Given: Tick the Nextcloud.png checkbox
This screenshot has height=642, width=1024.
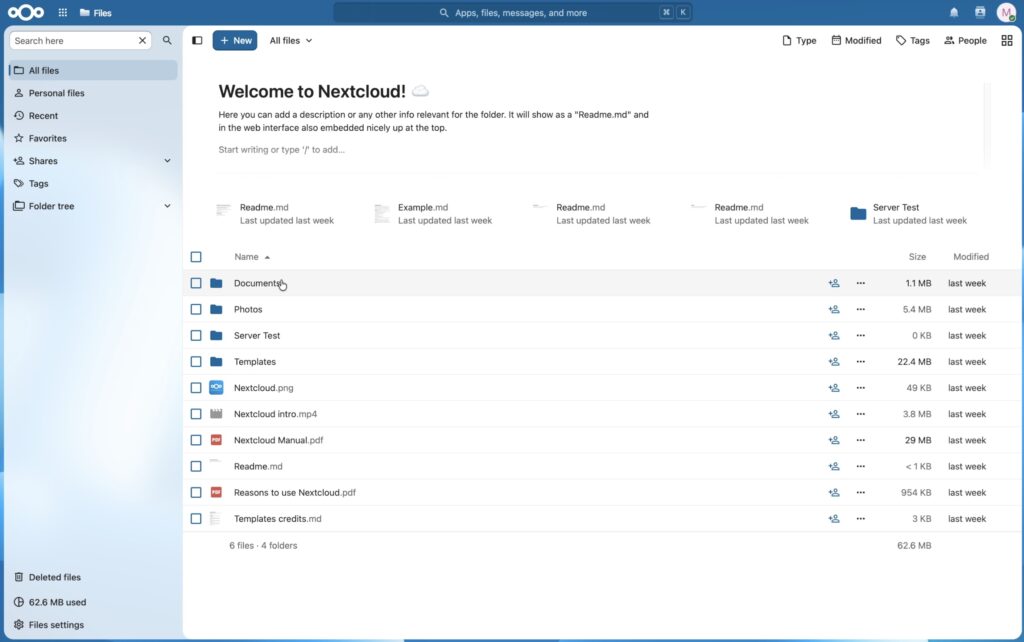Looking at the screenshot, I should click(x=196, y=388).
